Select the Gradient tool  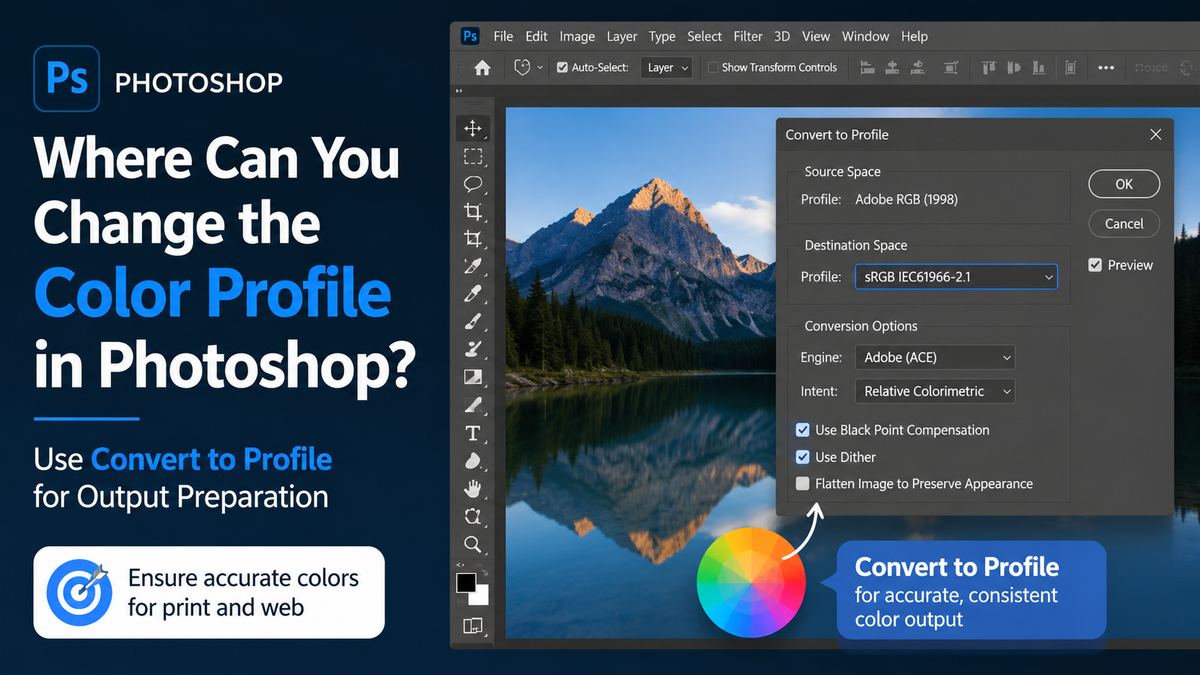[473, 377]
